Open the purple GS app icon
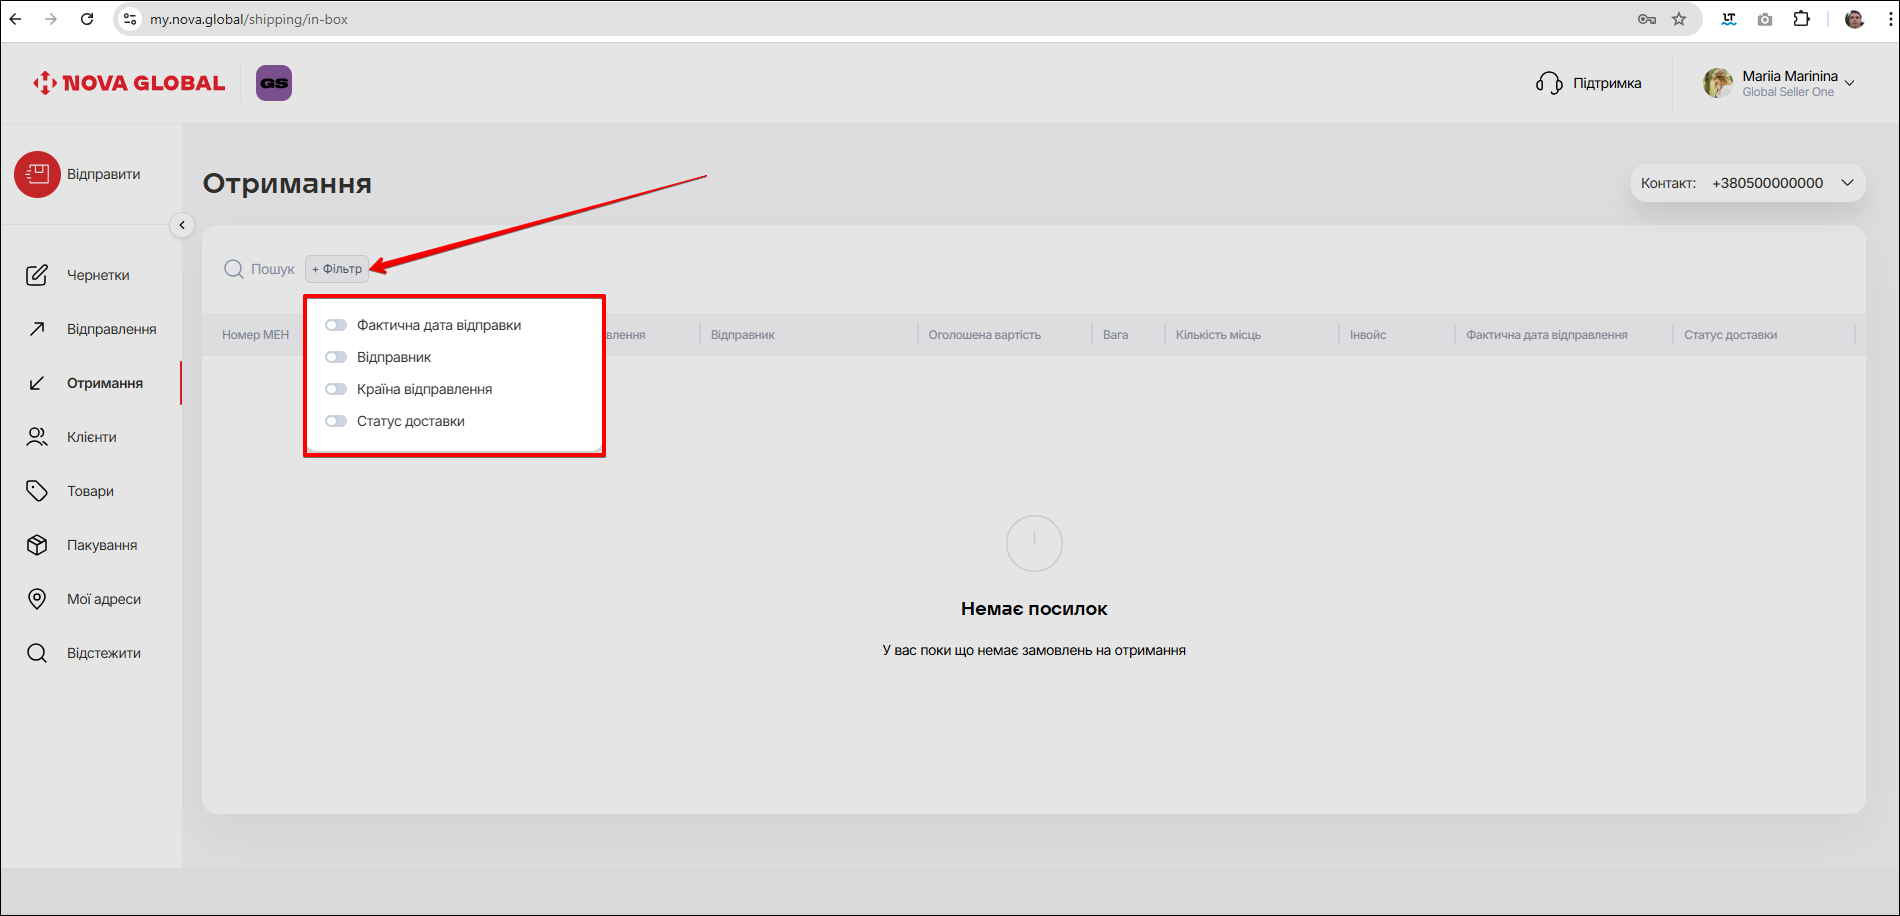 [273, 83]
